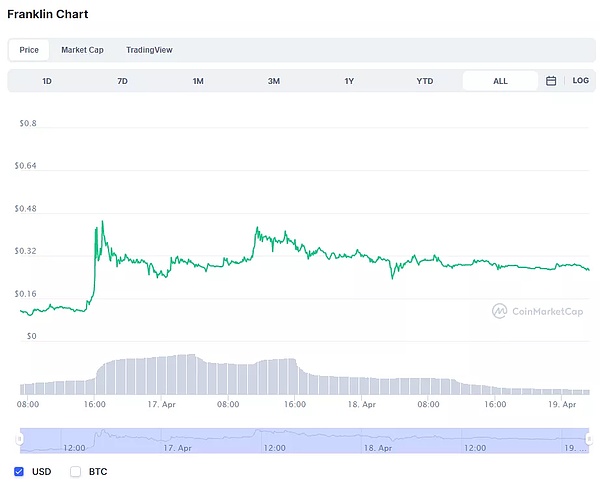Click left handle of range slider
The width and height of the screenshot is (600, 482).
click(x=20, y=439)
